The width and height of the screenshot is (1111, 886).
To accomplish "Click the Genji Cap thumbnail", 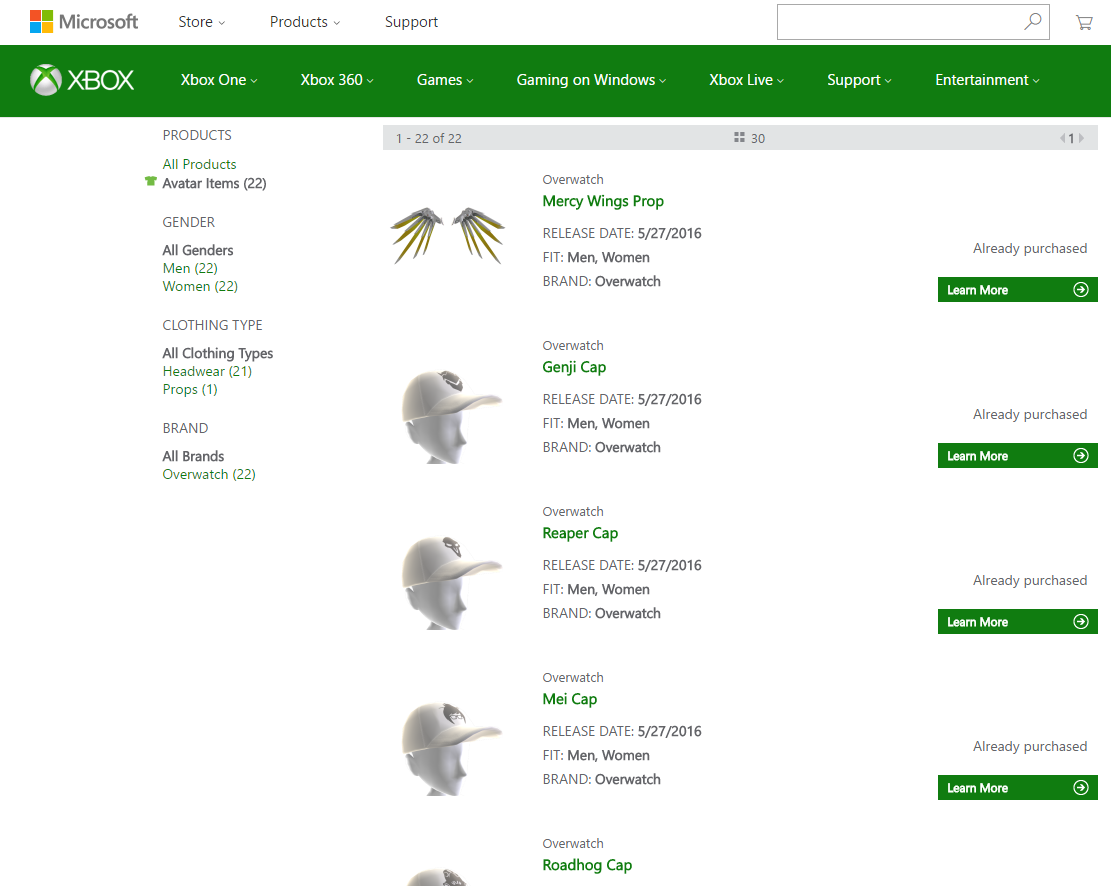I will tap(451, 416).
